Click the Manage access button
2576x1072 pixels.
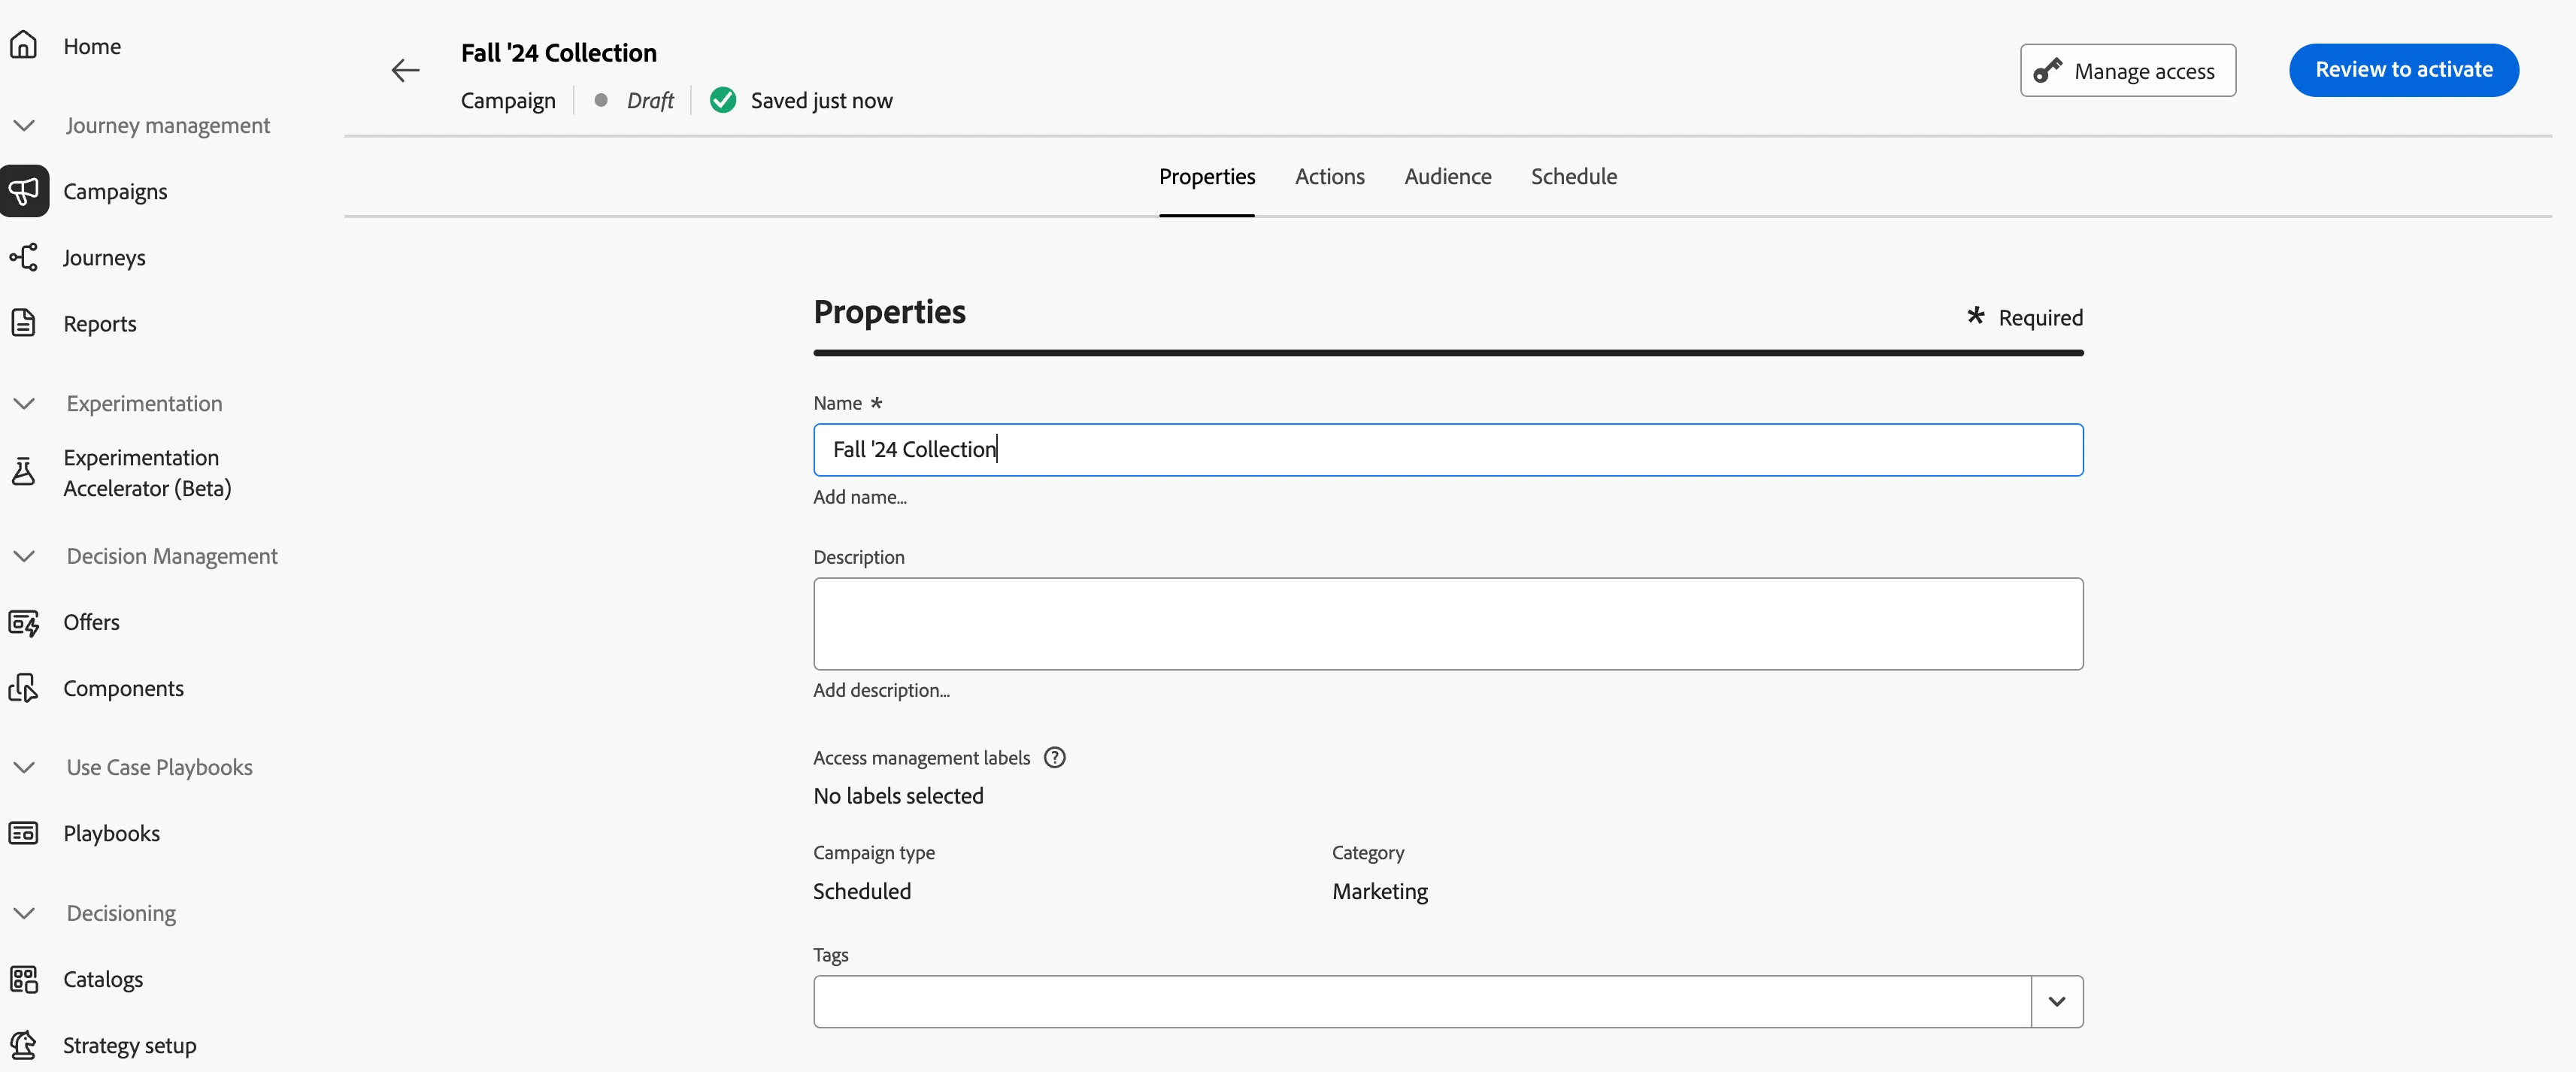(2127, 70)
